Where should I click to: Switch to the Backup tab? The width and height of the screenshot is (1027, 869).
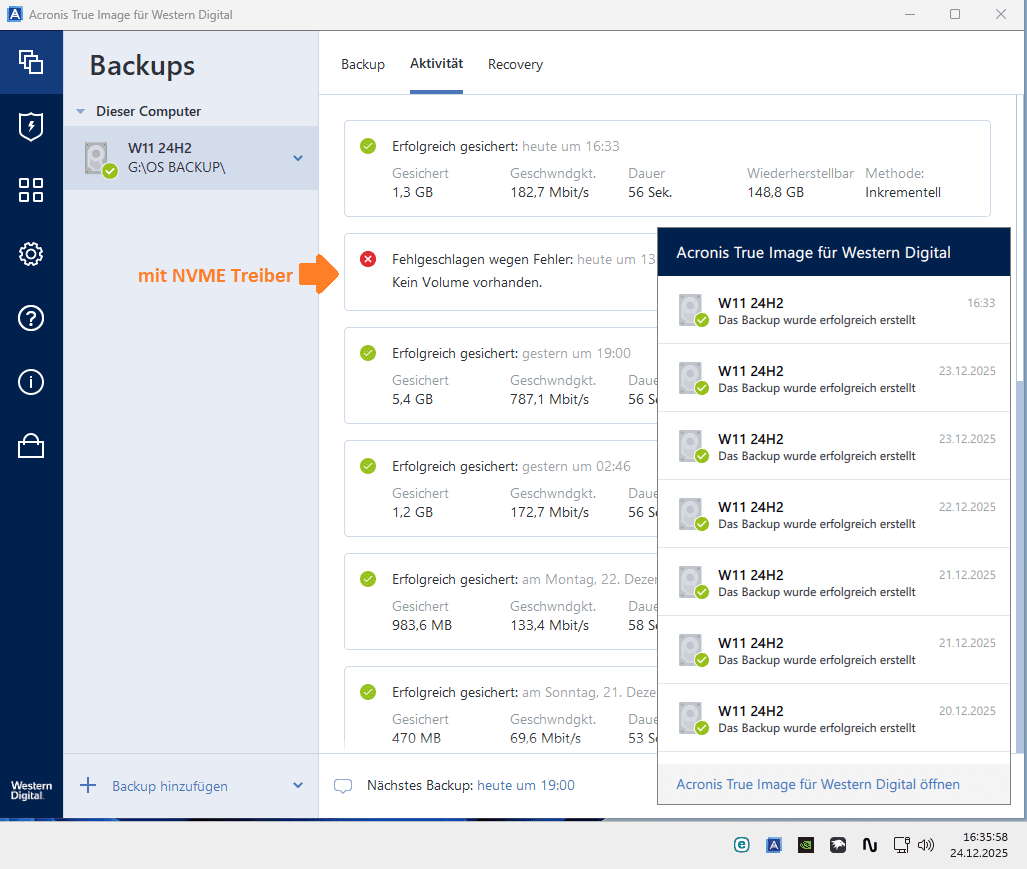pos(363,64)
